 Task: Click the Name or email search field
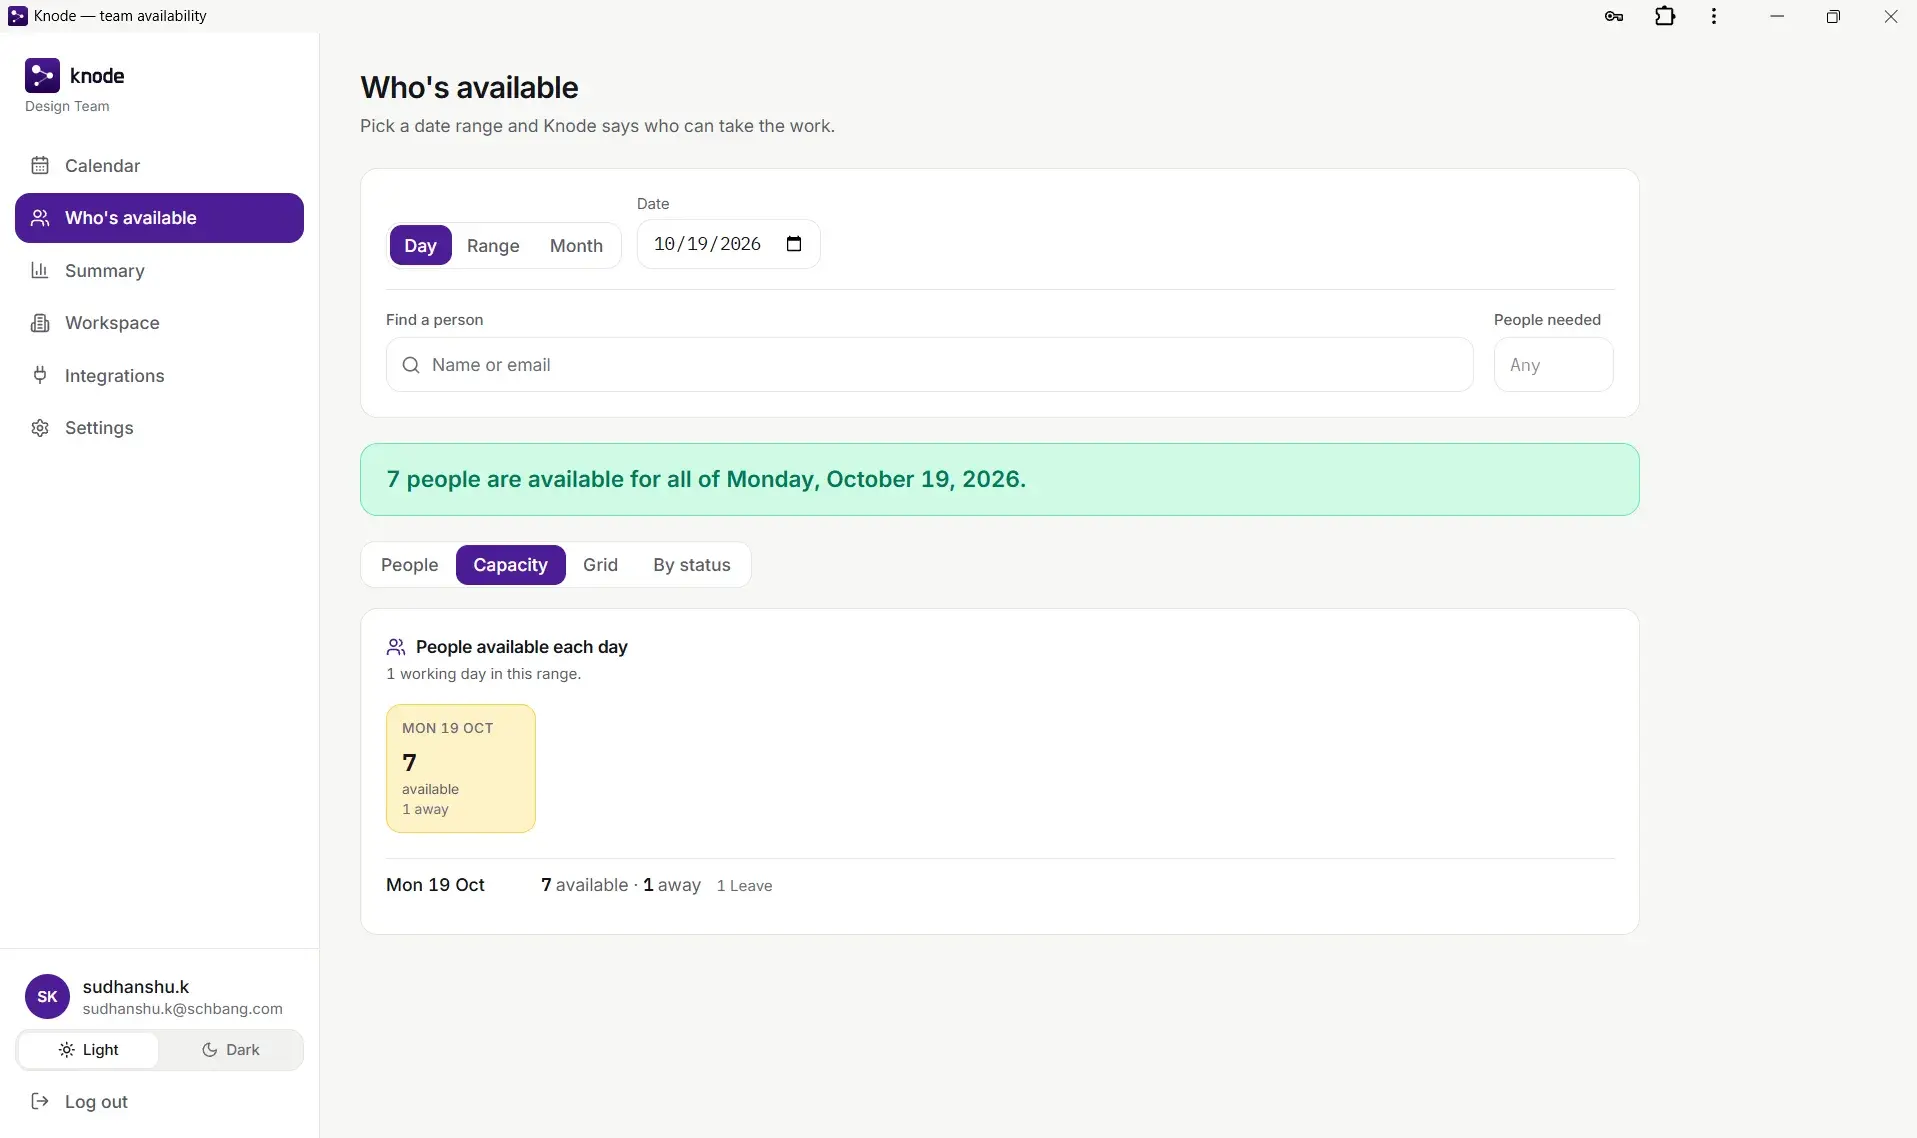click(x=930, y=365)
